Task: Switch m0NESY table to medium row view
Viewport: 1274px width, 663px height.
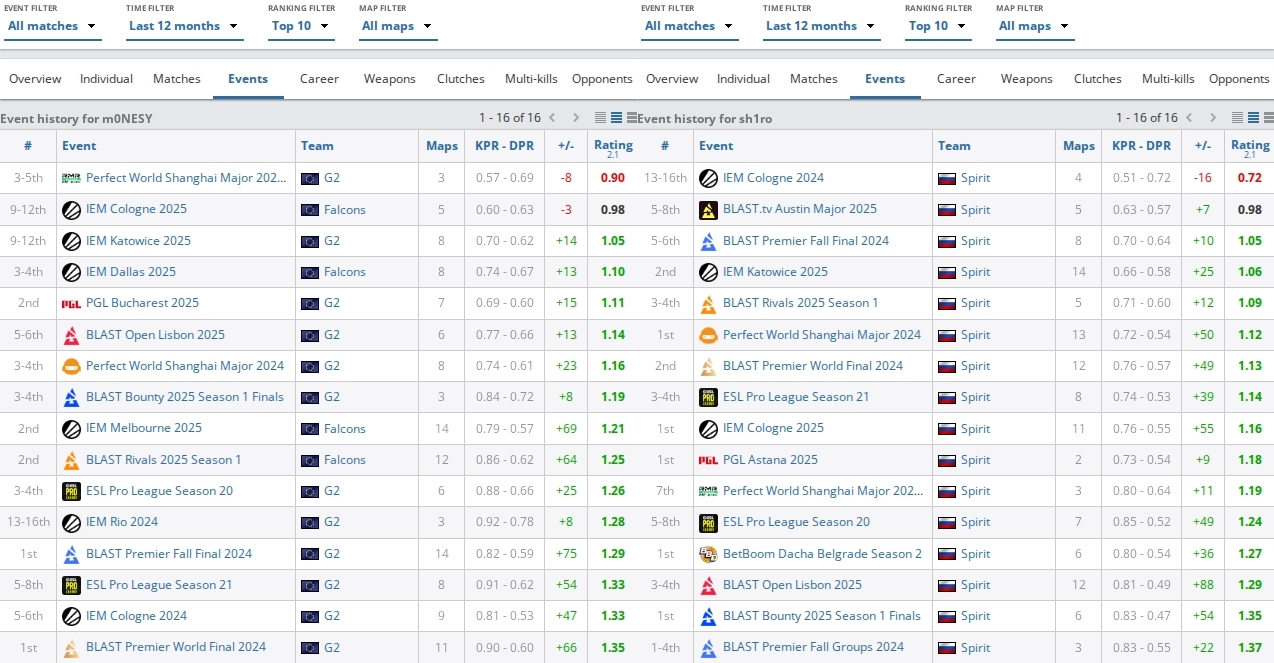Action: [616, 118]
